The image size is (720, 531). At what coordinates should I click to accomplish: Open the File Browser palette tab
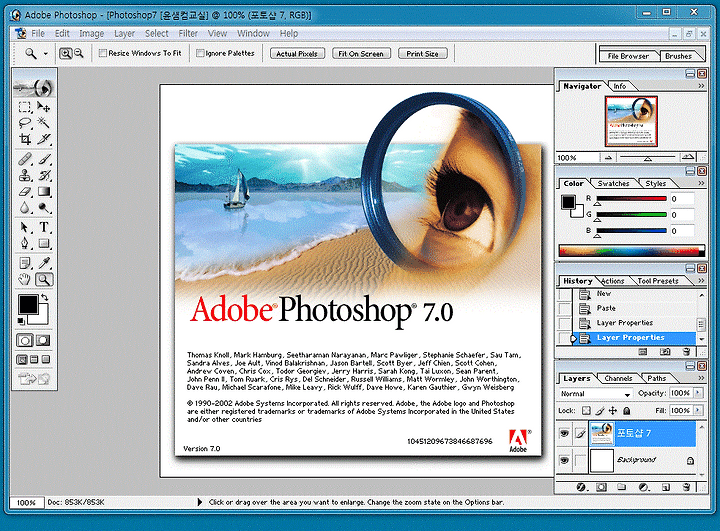[628, 56]
